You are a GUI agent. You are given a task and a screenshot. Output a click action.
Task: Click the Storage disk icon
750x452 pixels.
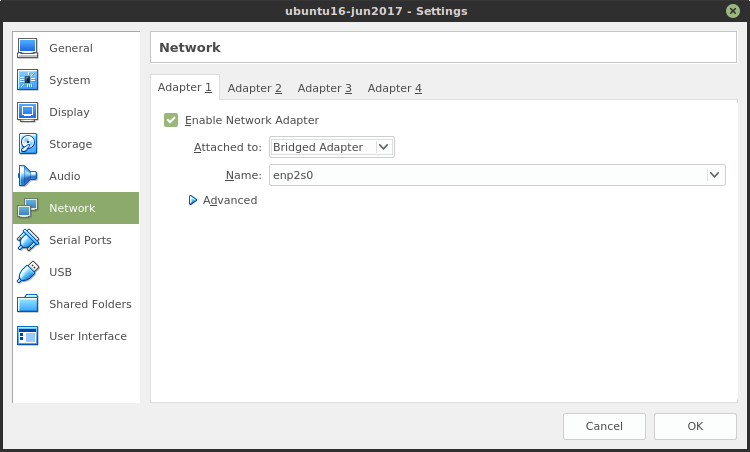(28, 144)
